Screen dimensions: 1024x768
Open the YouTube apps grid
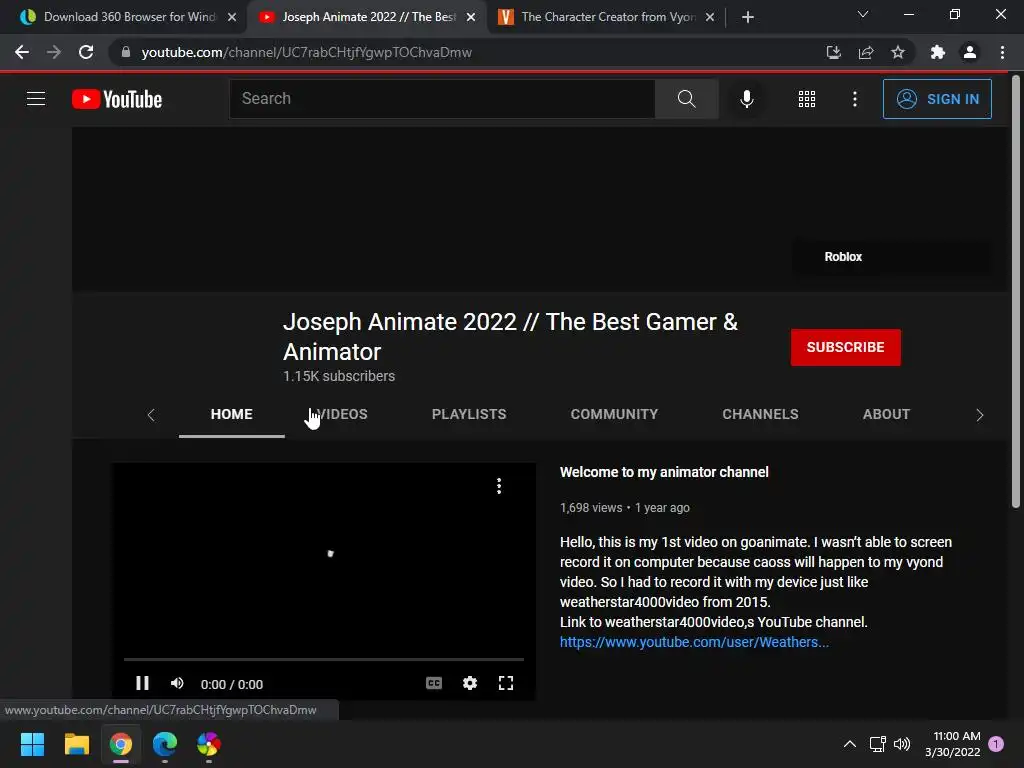807,99
